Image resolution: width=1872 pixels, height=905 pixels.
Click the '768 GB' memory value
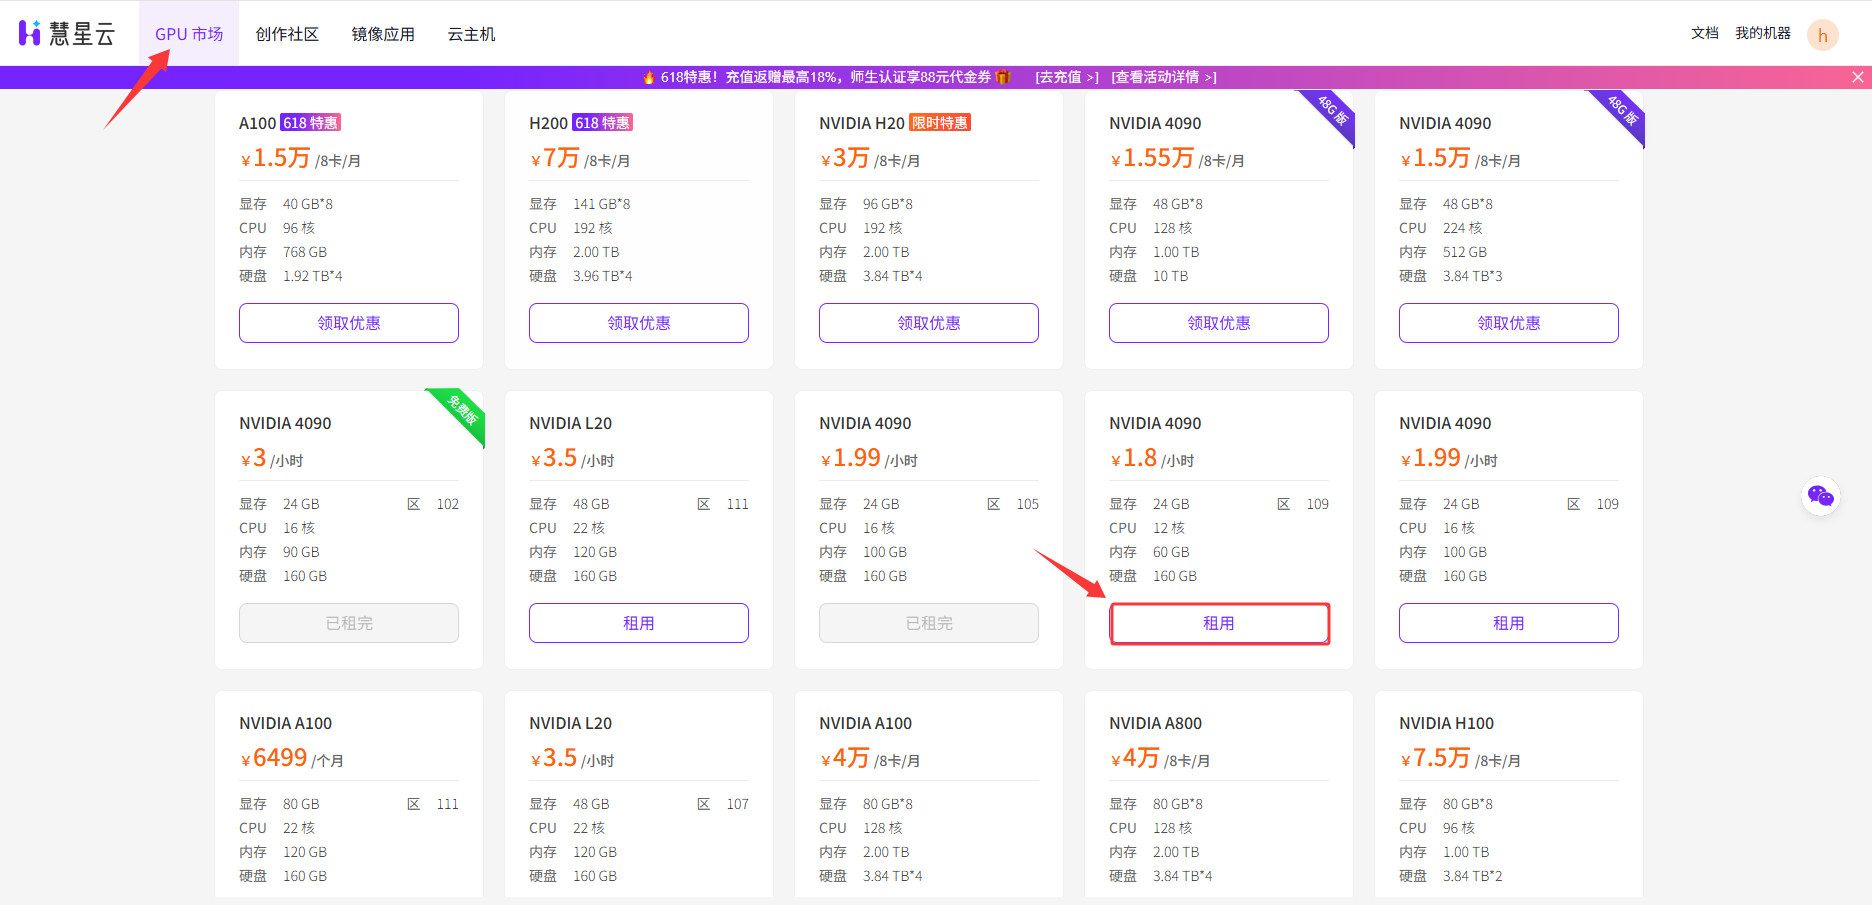coord(305,252)
